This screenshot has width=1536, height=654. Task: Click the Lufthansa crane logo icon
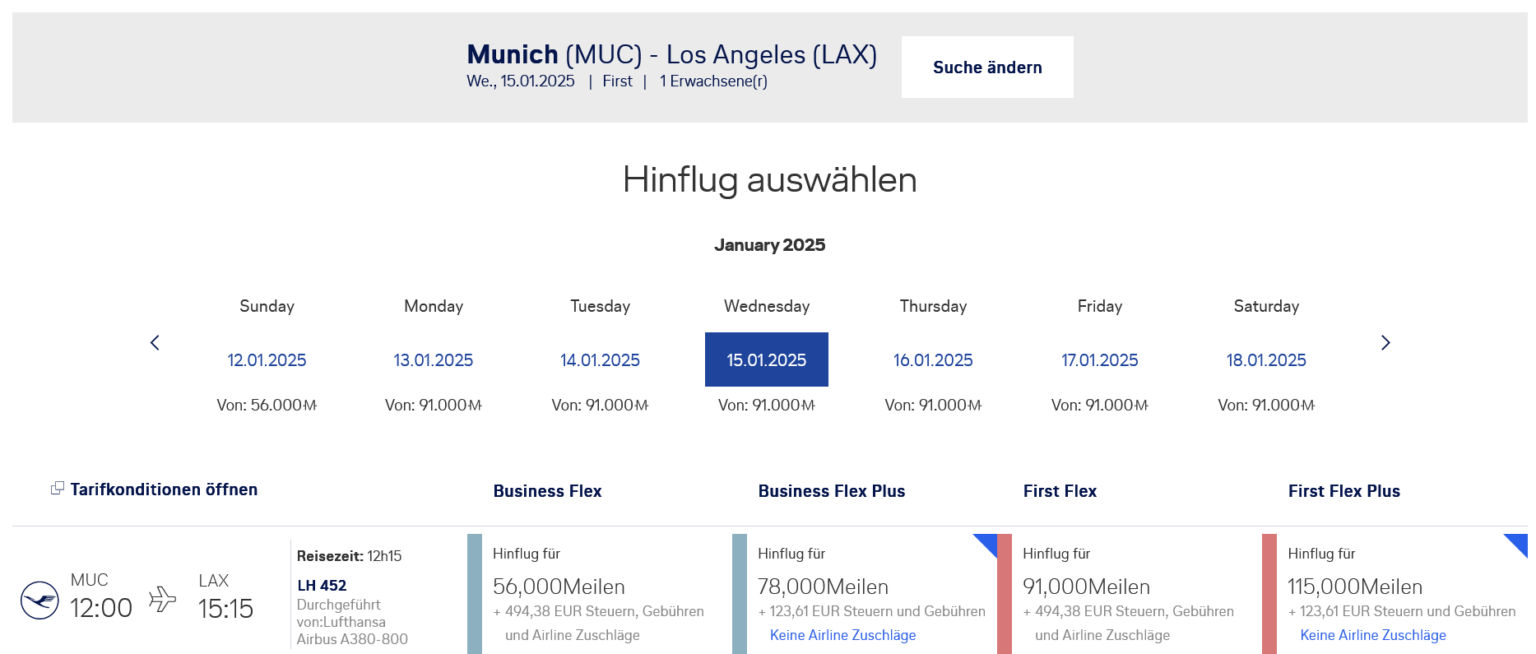point(40,600)
